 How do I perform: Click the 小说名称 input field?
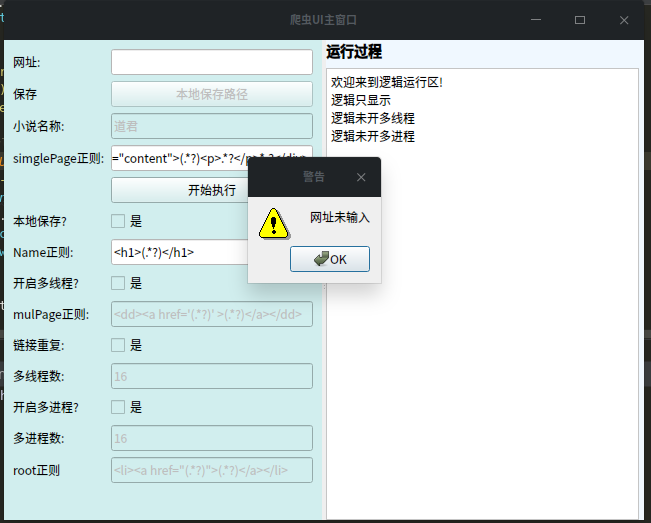[x=212, y=126]
